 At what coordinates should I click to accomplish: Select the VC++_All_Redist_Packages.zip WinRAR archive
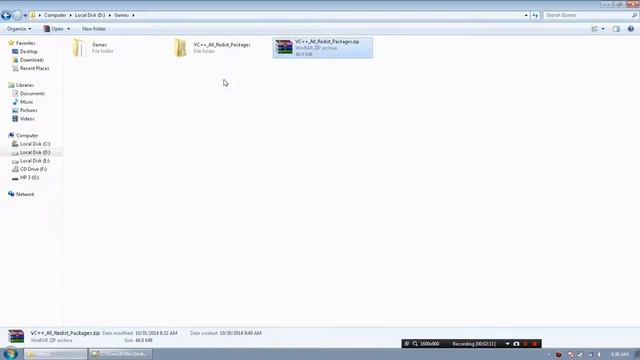(x=322, y=48)
